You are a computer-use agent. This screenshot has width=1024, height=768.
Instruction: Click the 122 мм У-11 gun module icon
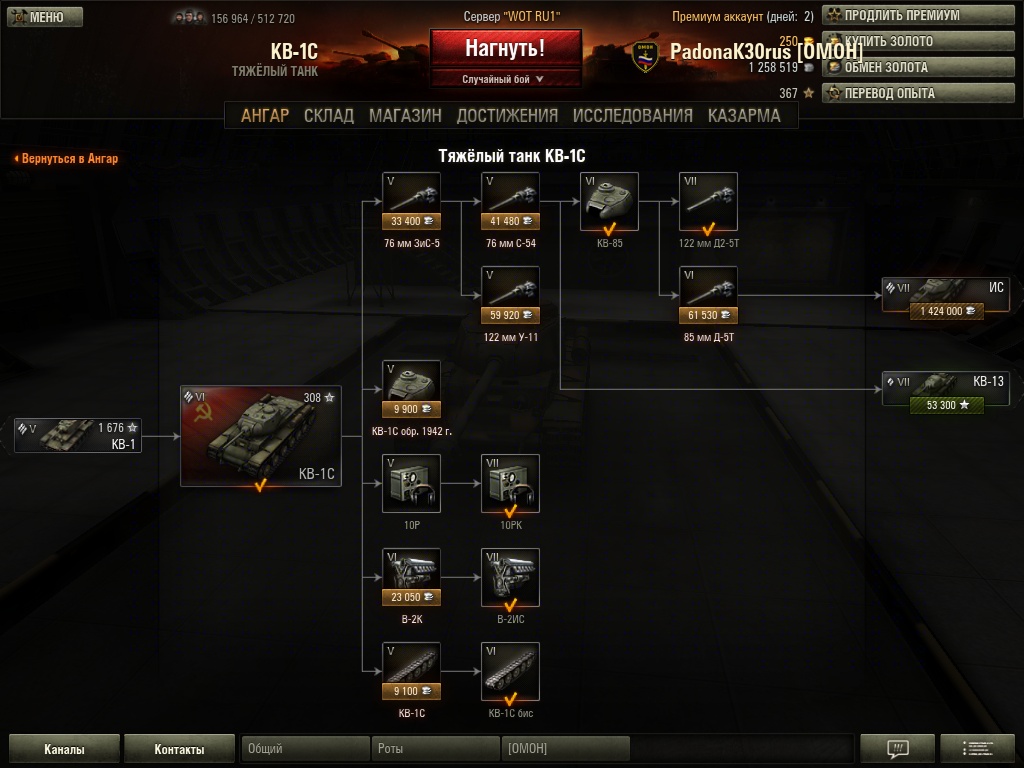(511, 295)
